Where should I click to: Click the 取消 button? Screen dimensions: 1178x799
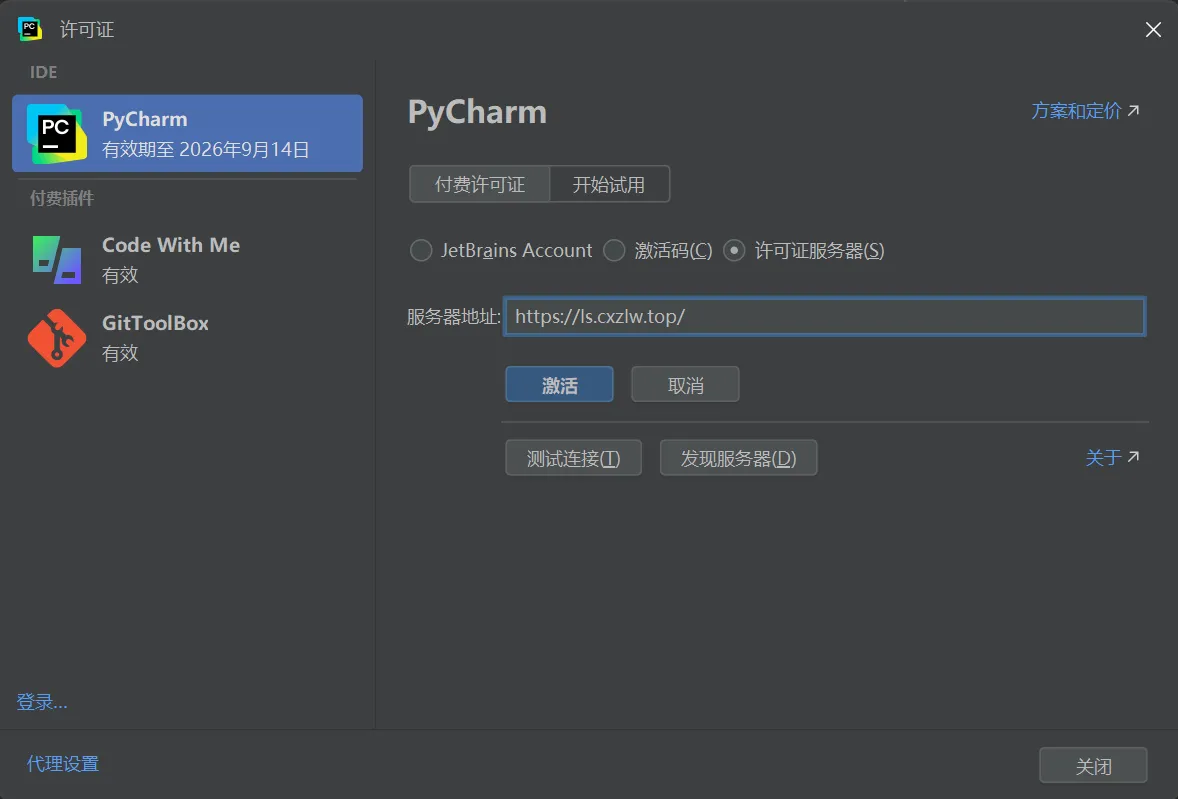pyautogui.click(x=685, y=384)
